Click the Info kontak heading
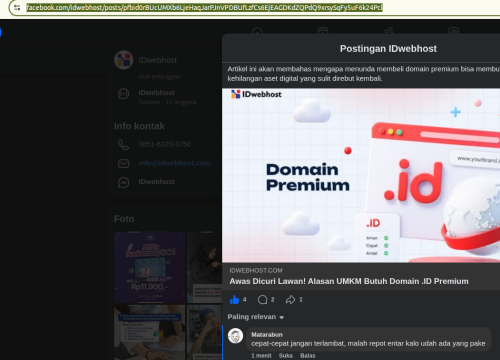500x360 pixels. coord(139,126)
